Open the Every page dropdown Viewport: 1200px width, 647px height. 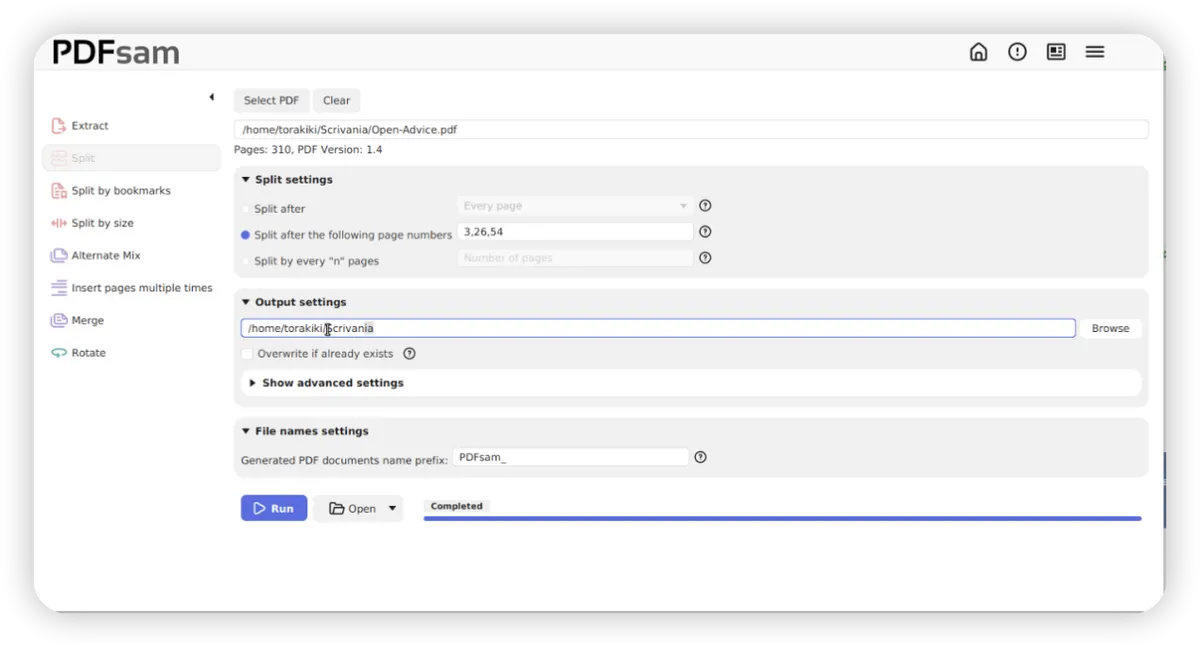575,206
